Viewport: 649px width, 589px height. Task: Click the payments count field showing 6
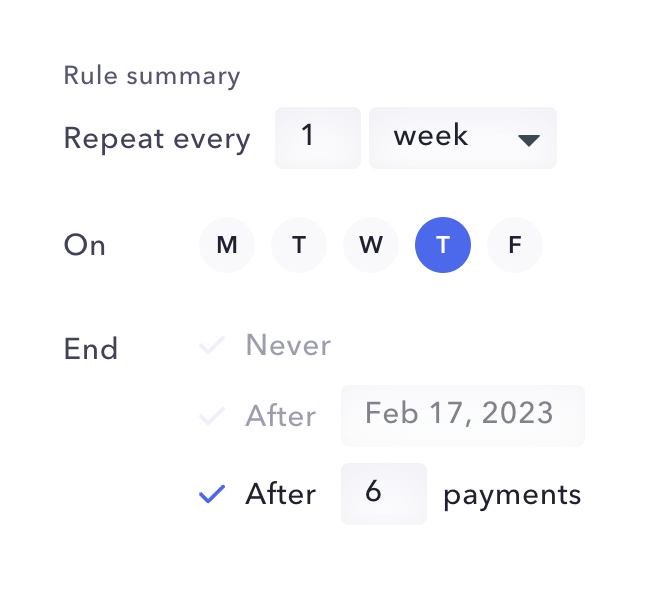tap(383, 494)
